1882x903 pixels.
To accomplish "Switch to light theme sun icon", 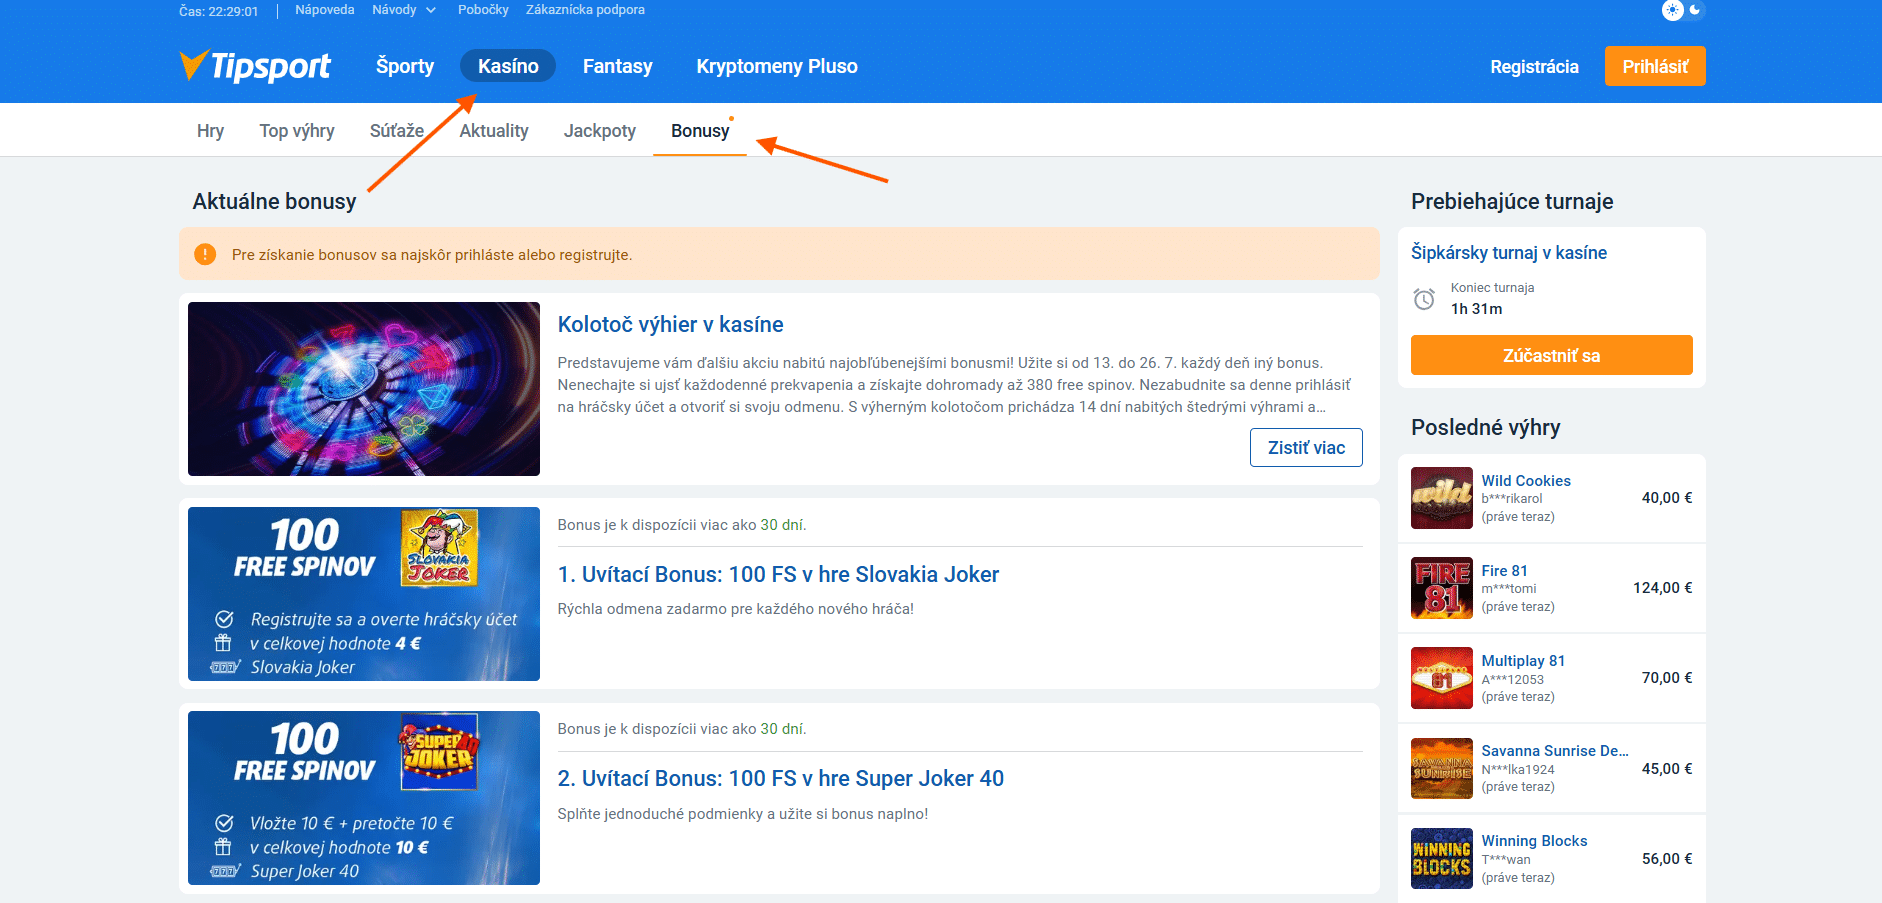I will pyautogui.click(x=1672, y=10).
